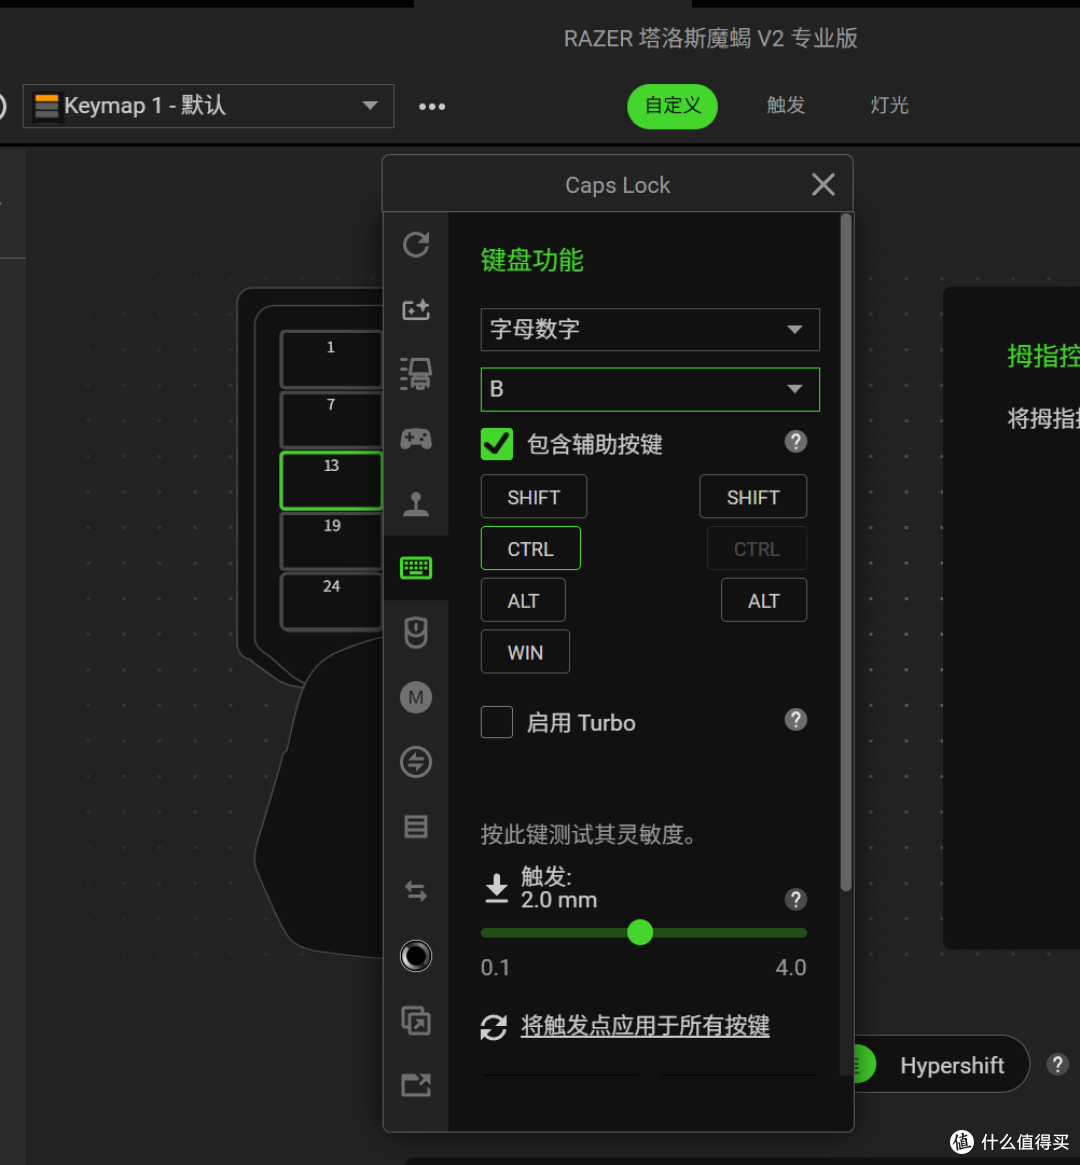Open help for 启用 Turbo
The width and height of the screenshot is (1080, 1165).
796,719
